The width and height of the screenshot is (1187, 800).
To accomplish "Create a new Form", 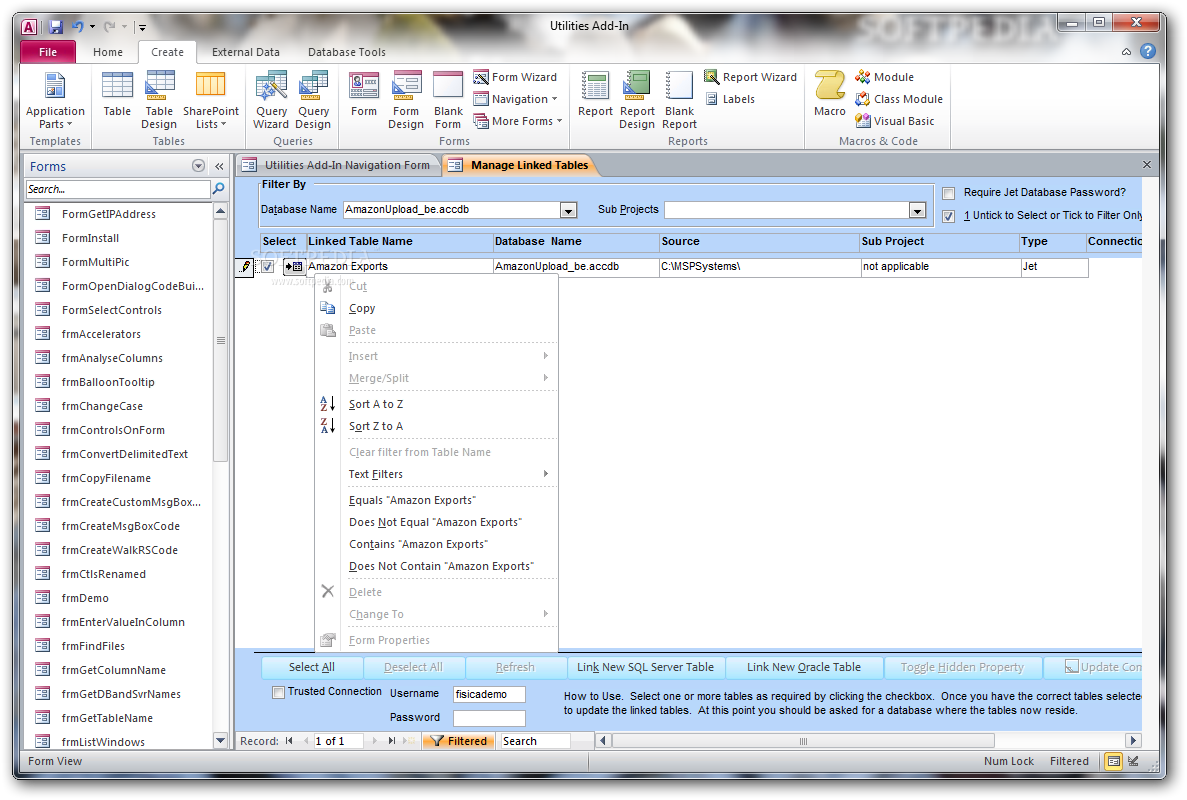I will point(363,95).
